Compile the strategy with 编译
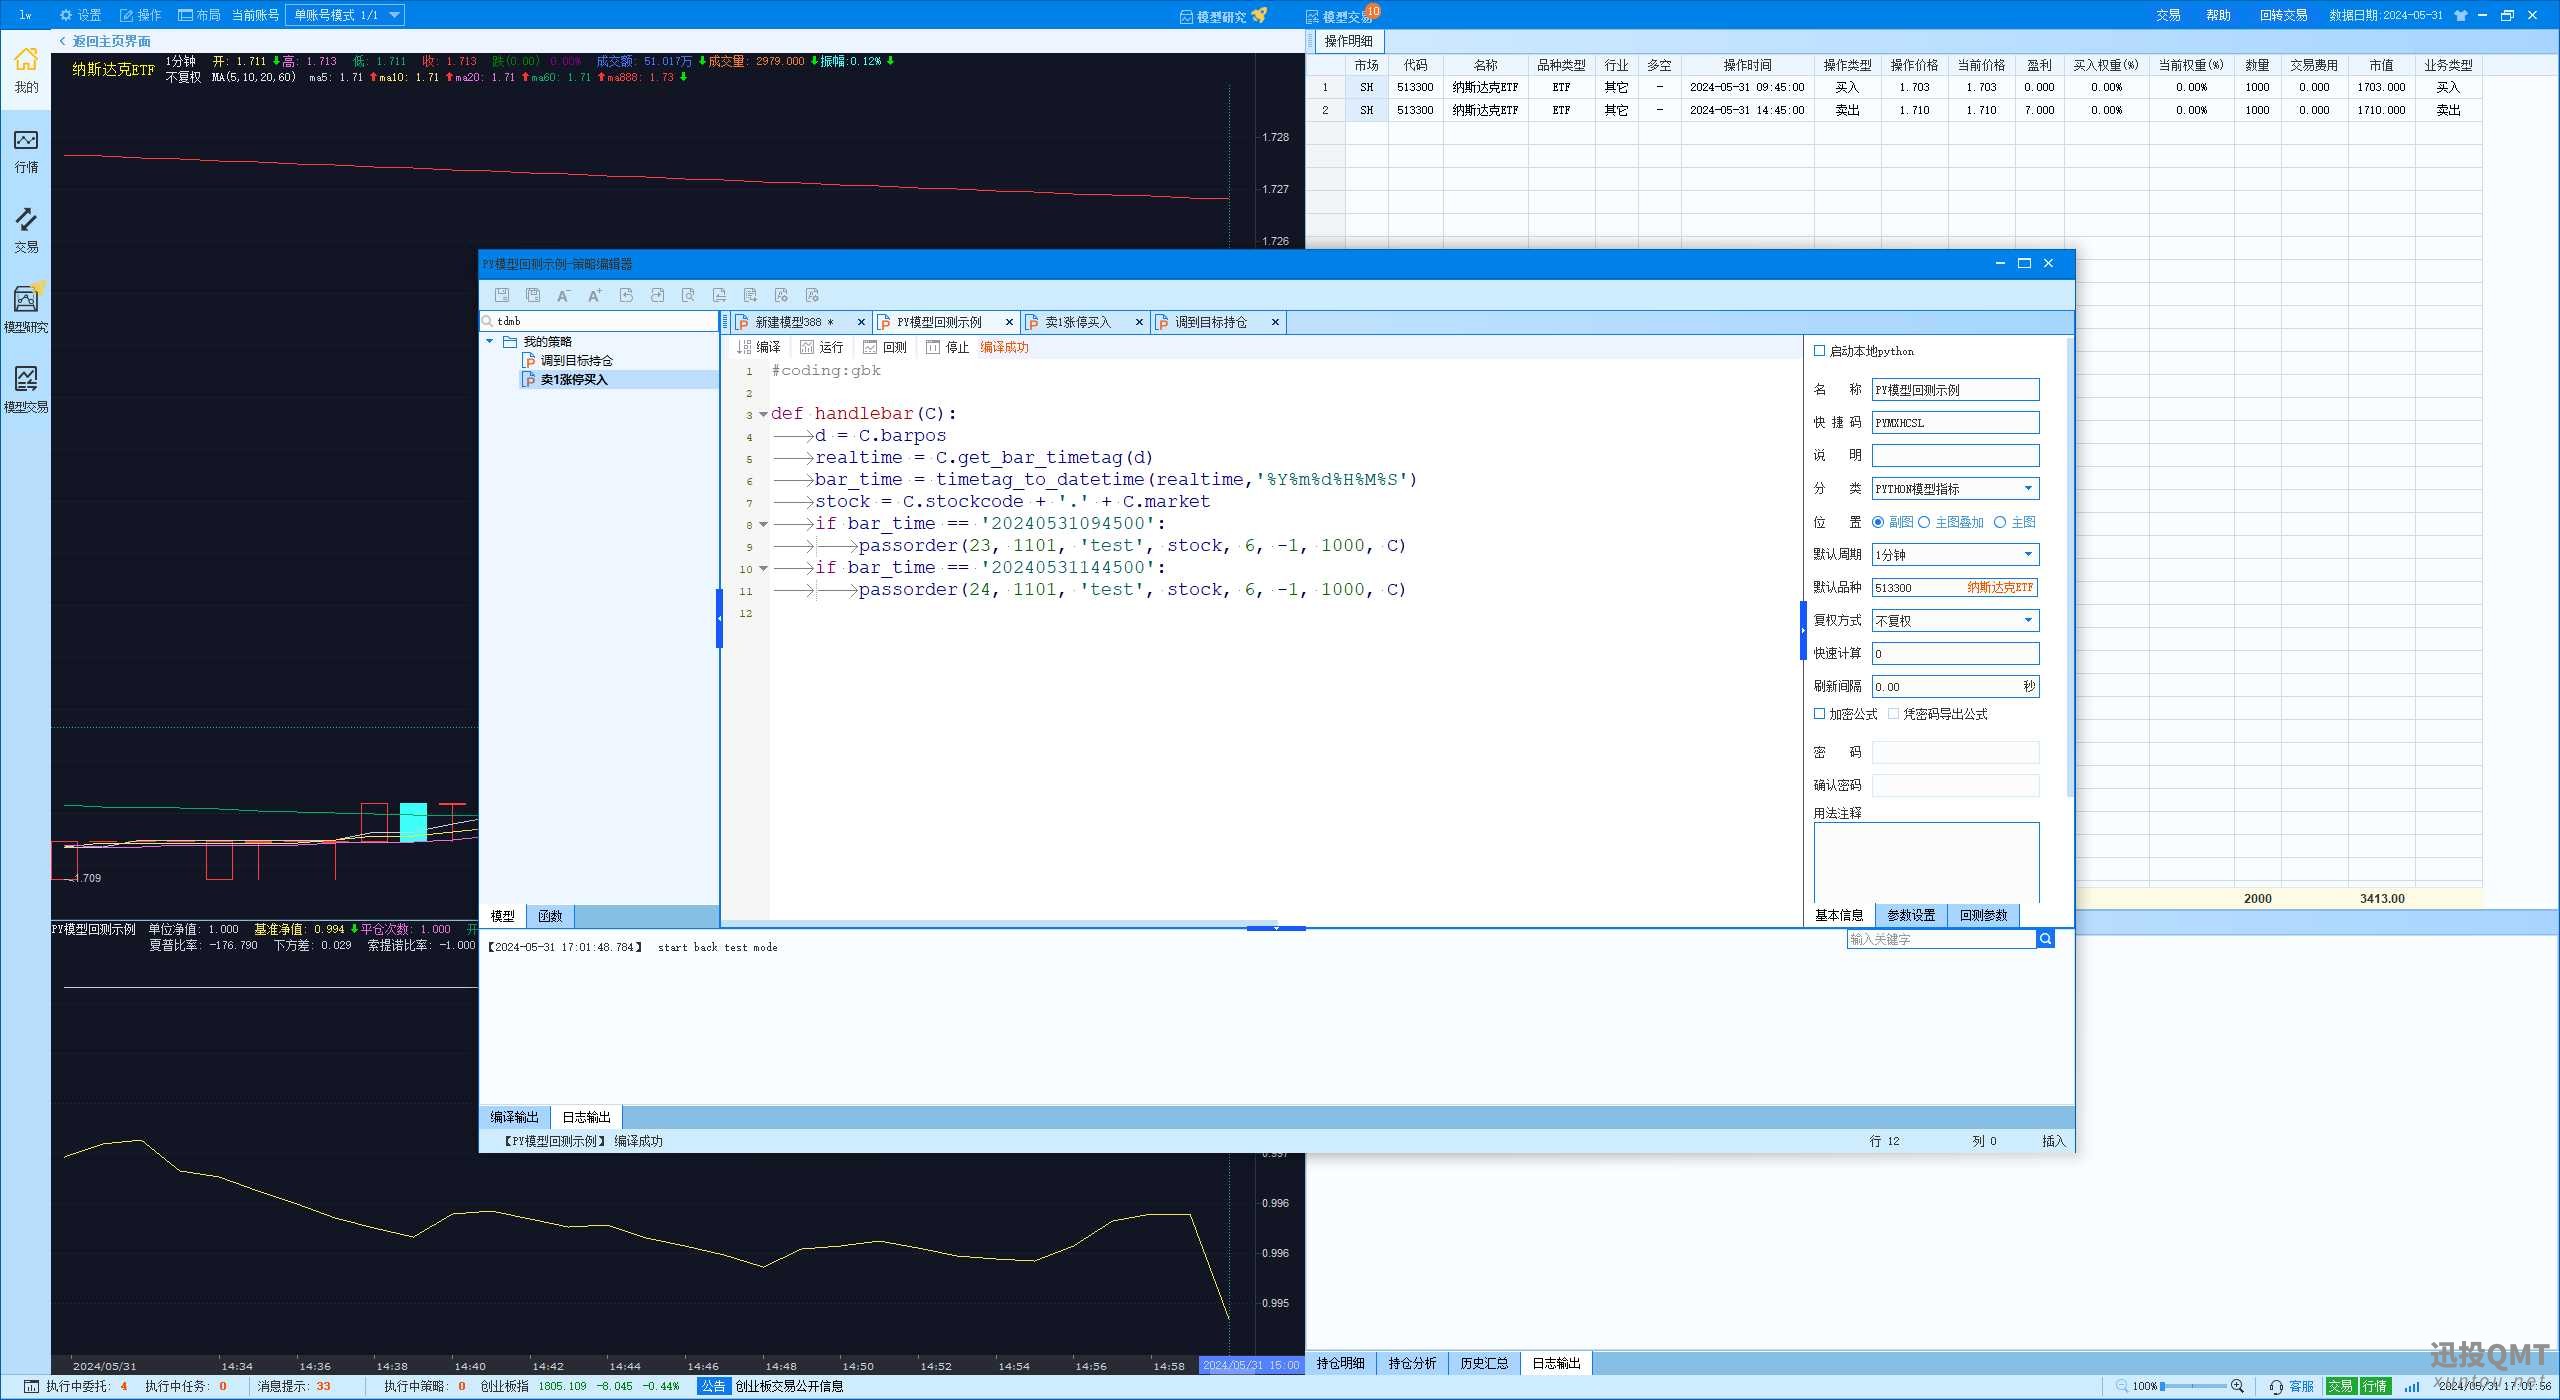The image size is (2560, 1400). point(759,347)
